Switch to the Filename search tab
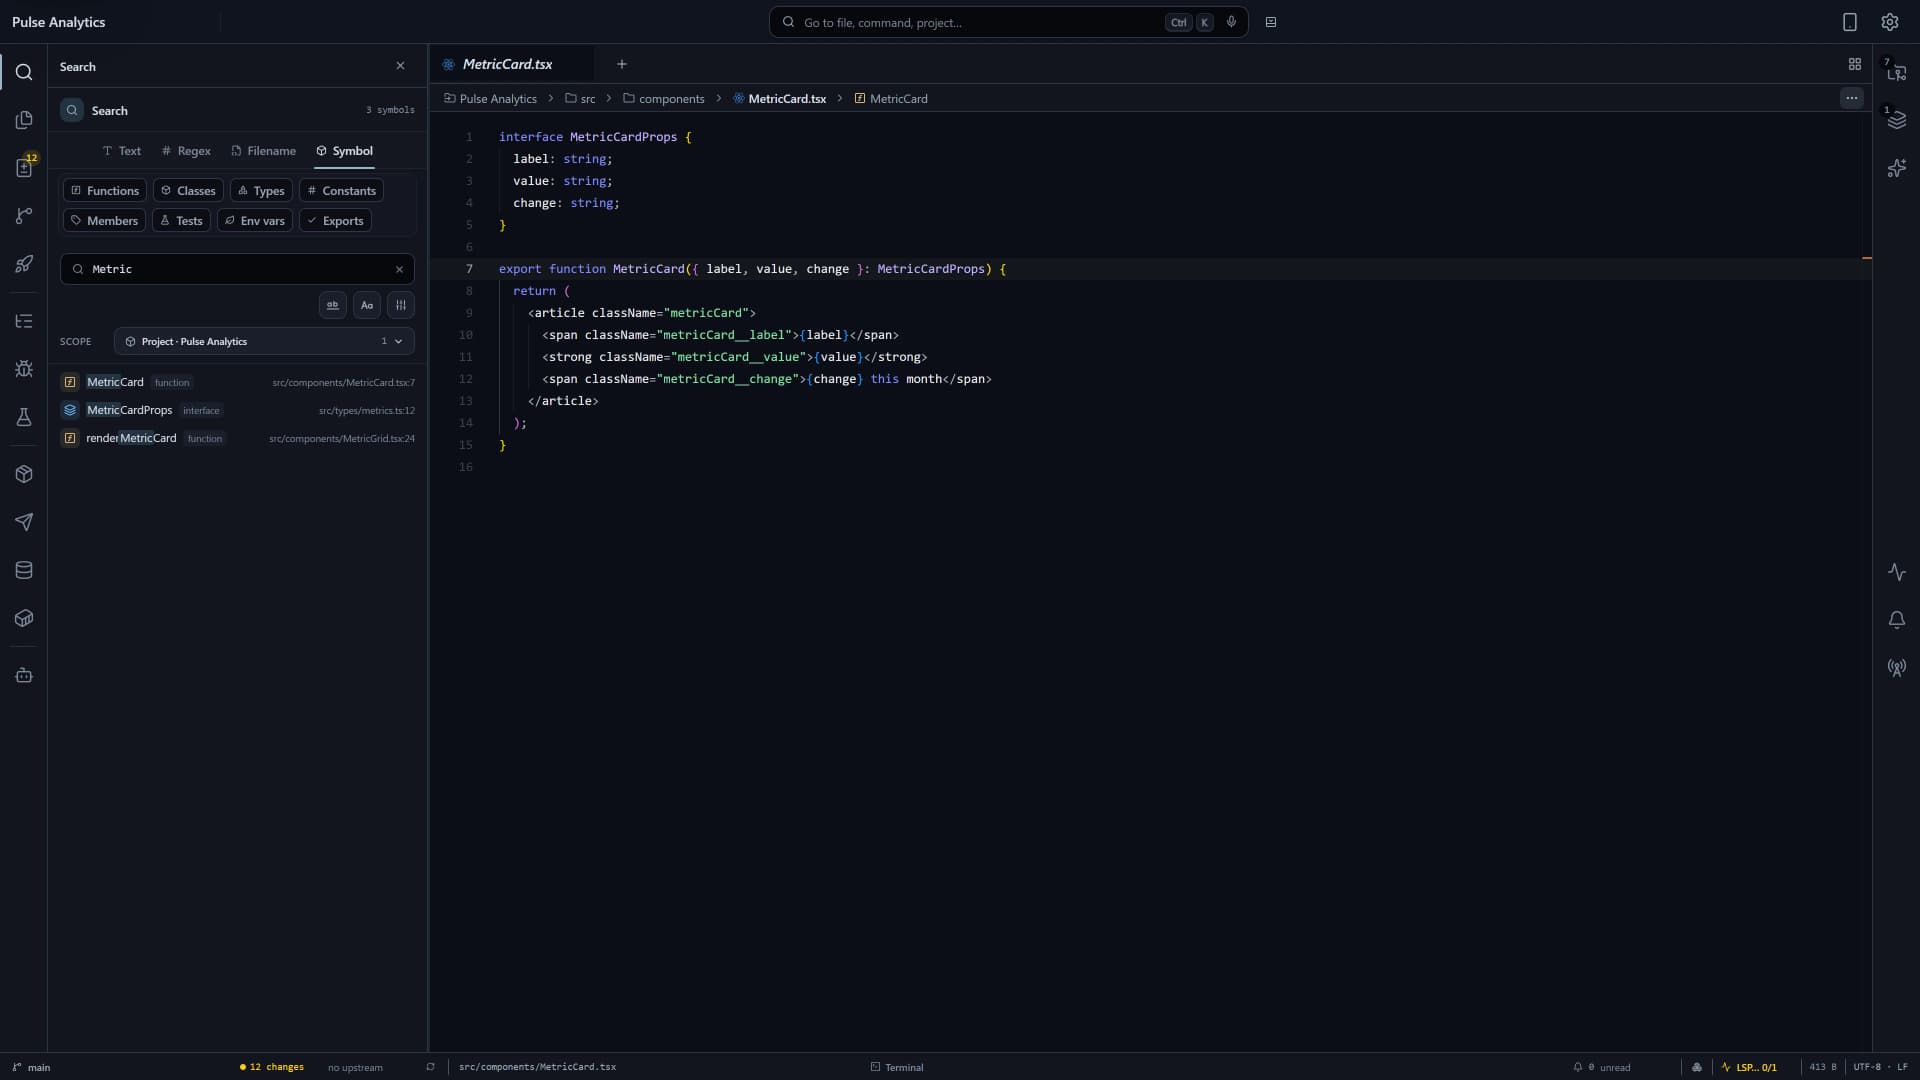This screenshot has width=1920, height=1080. [x=263, y=151]
